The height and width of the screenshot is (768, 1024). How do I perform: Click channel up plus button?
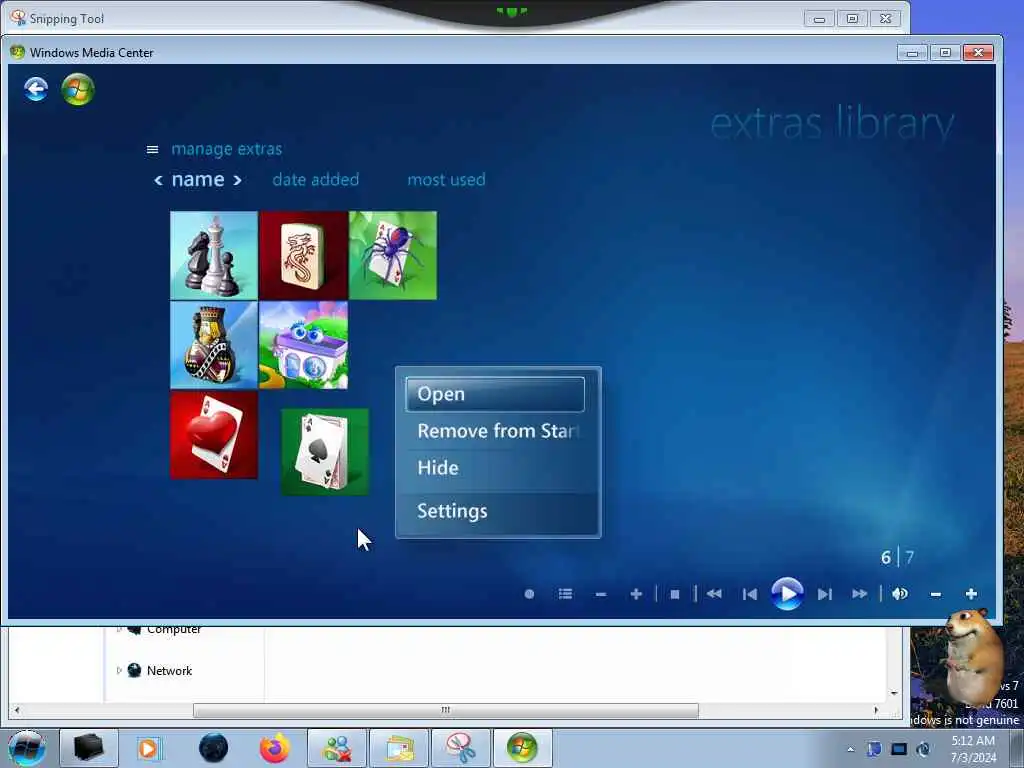click(x=636, y=594)
